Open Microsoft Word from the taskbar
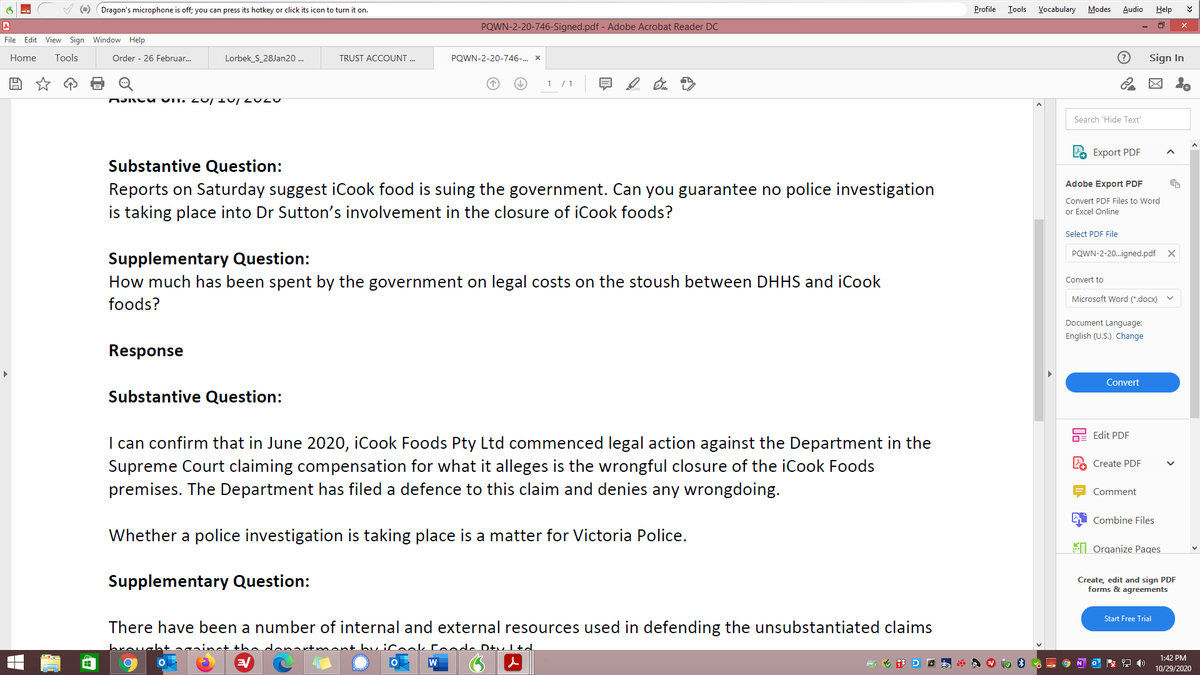 [x=435, y=662]
